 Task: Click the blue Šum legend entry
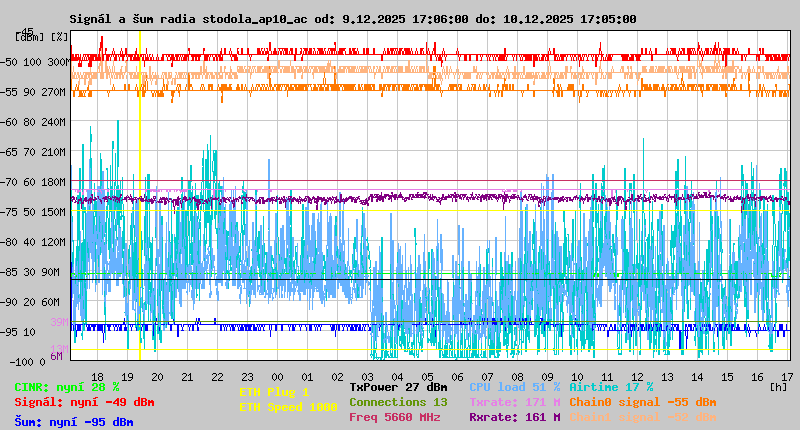click(73, 422)
